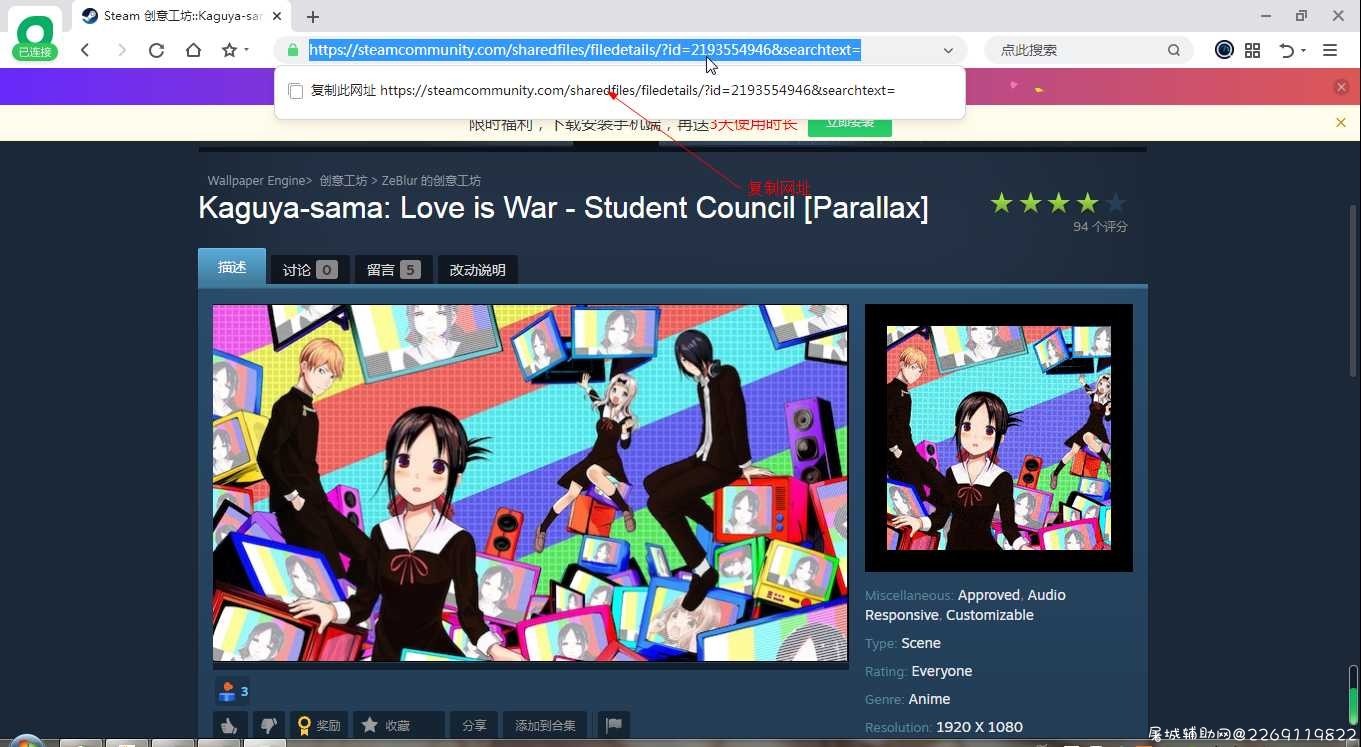This screenshot has height=747, width=1361.
Task: Click the Kaguya-sama Student Council title text
Action: click(563, 208)
